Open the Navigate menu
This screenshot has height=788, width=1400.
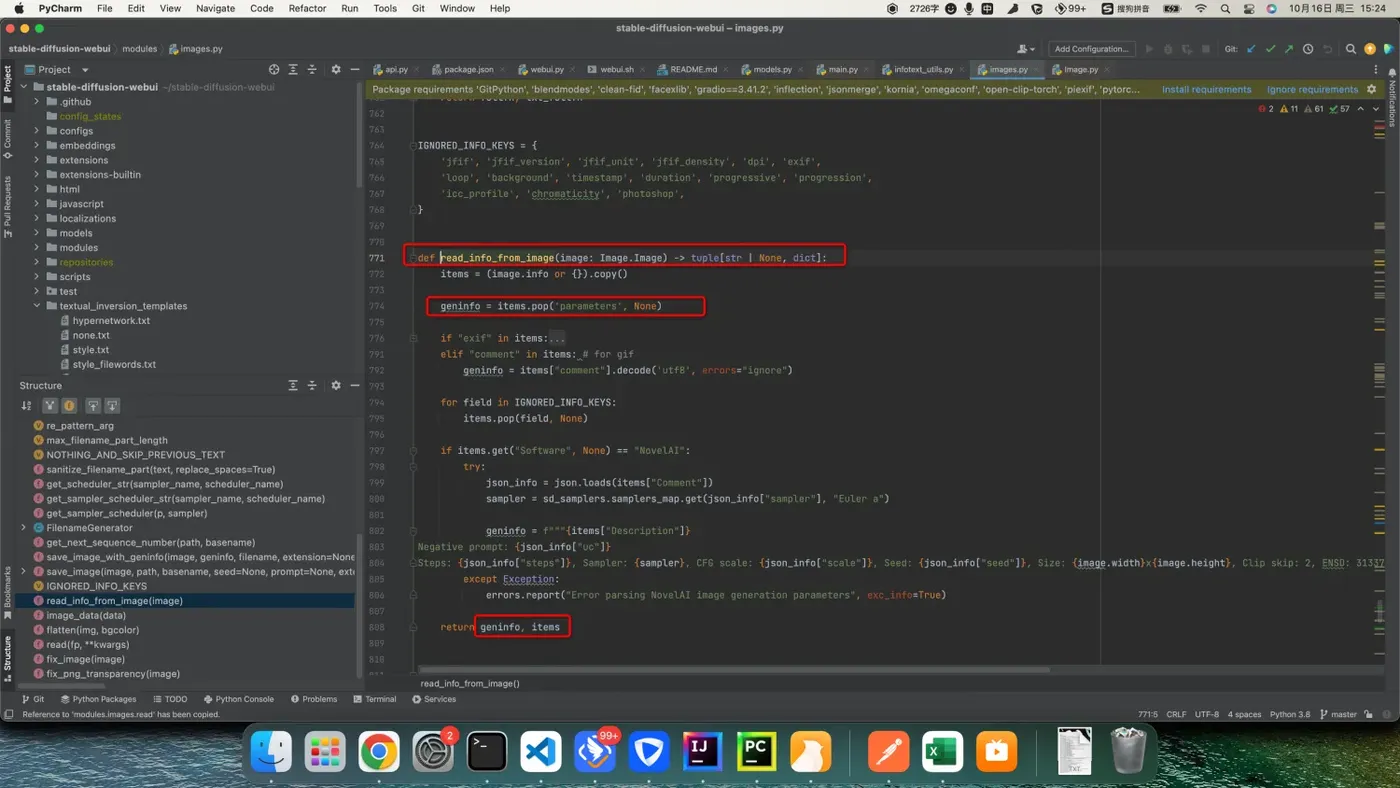[215, 8]
